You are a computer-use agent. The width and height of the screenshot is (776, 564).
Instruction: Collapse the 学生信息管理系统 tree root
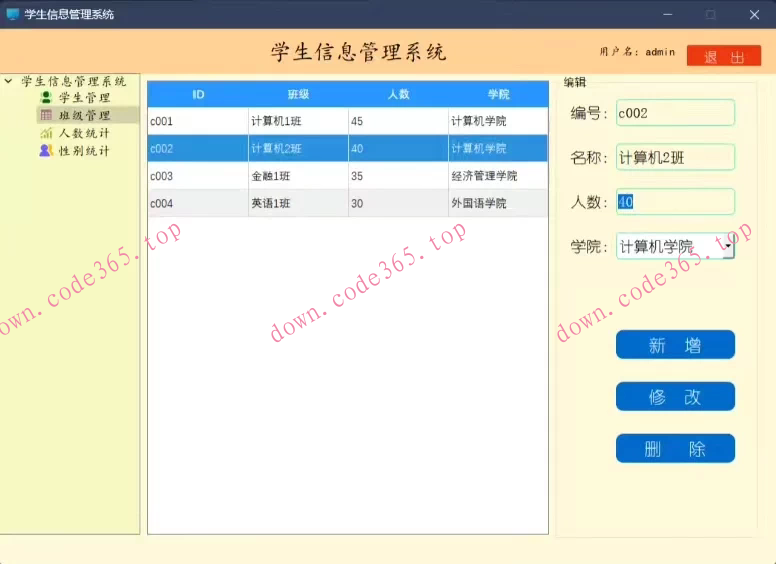pos(8,81)
